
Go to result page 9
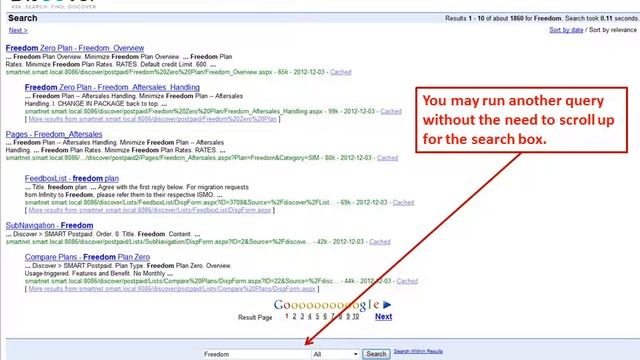pyautogui.click(x=348, y=316)
